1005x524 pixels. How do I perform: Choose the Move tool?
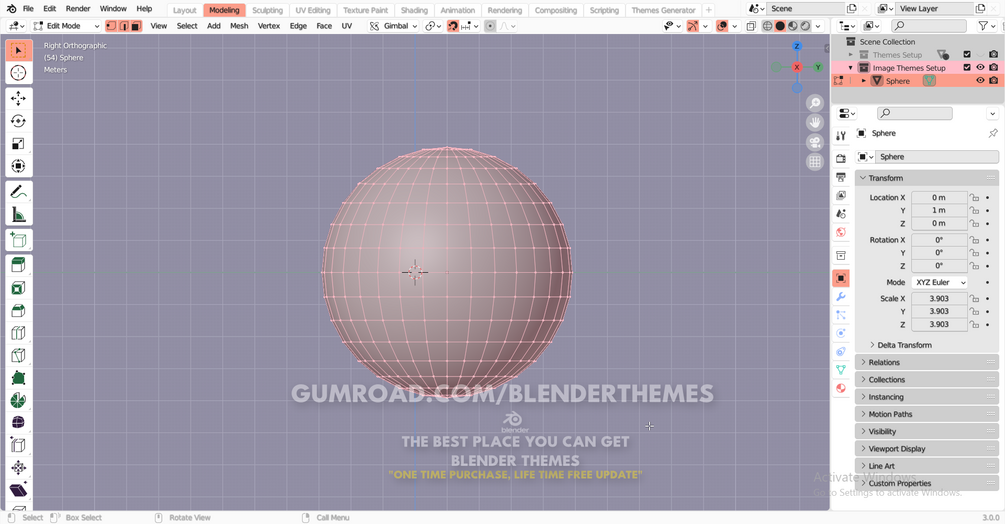tap(19, 98)
